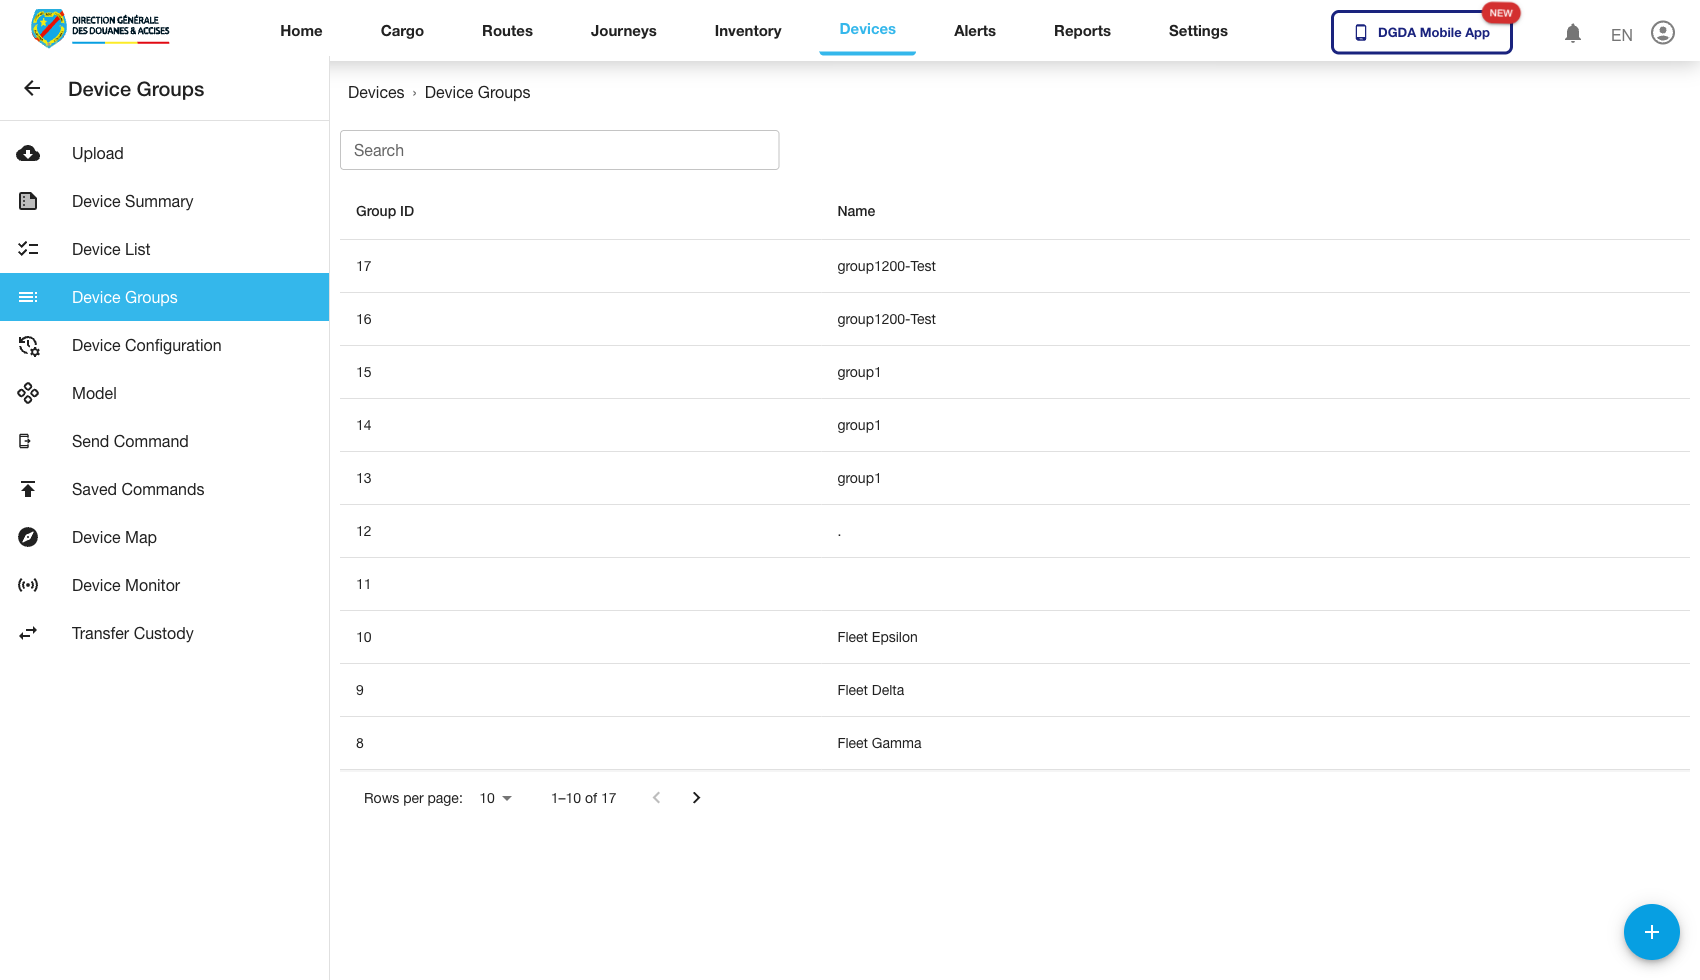Open notifications bell icon
The width and height of the screenshot is (1700, 980).
click(1572, 33)
